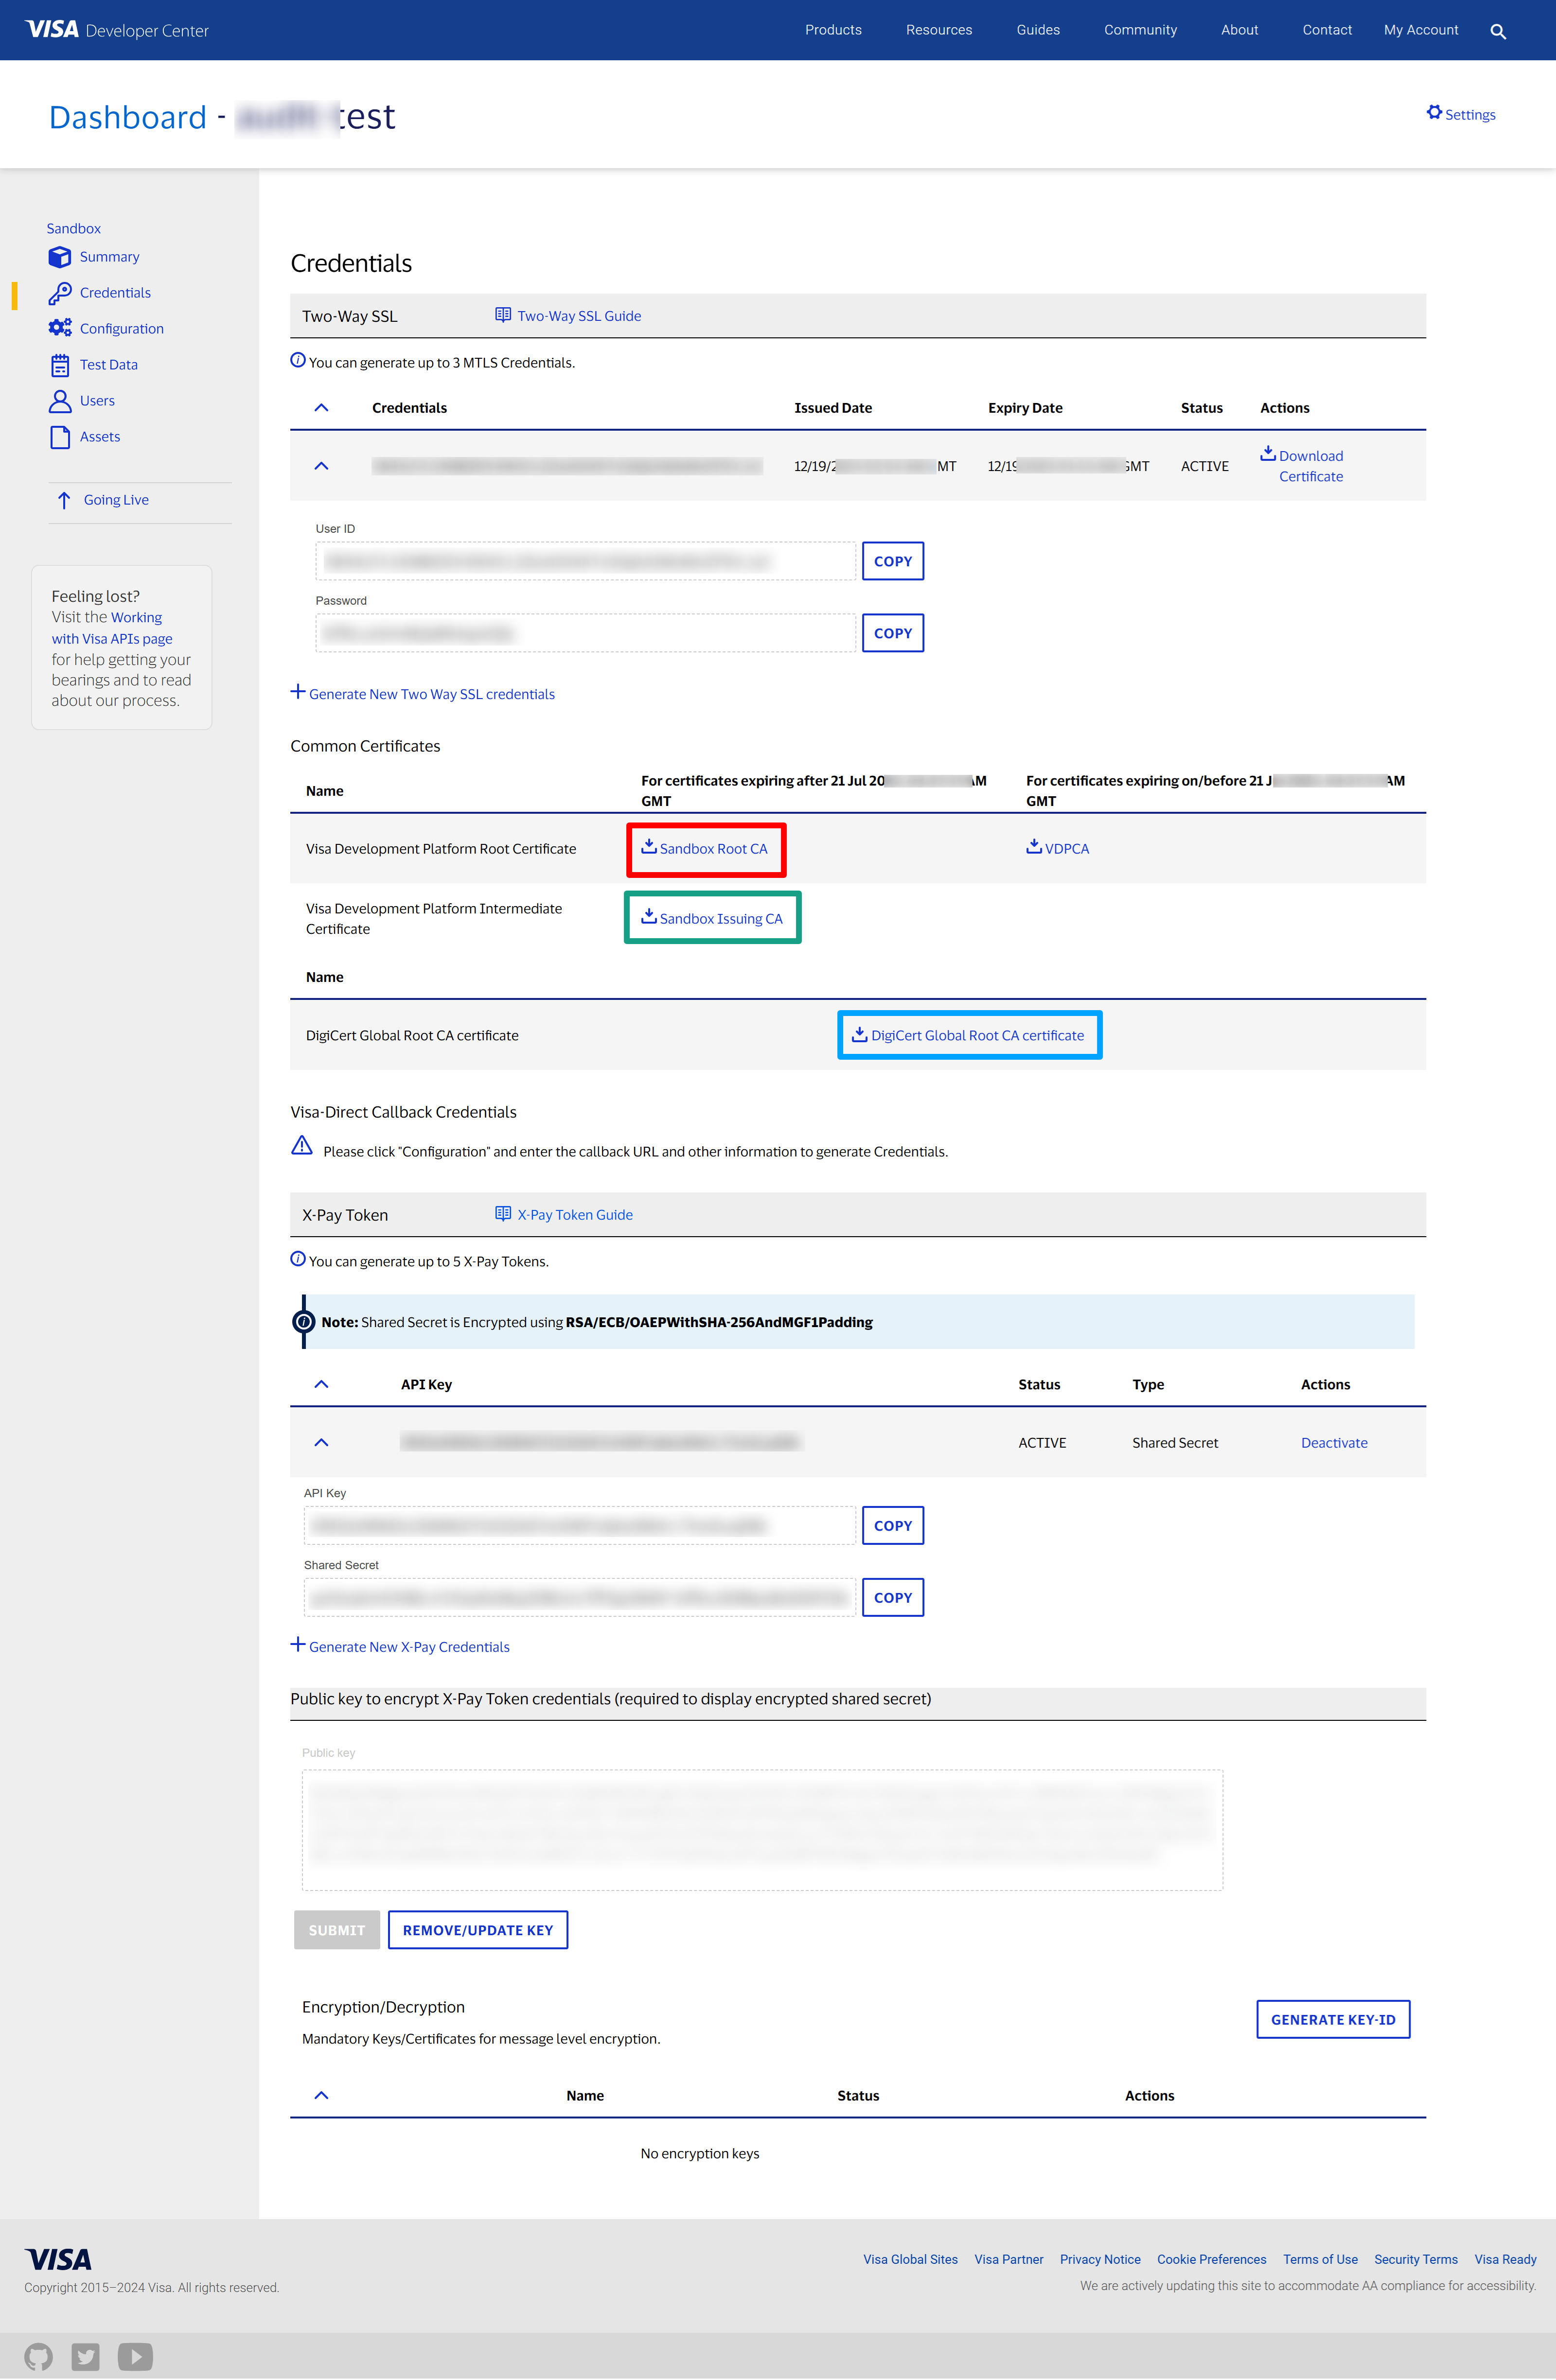
Task: Click the Password field
Action: tap(586, 633)
